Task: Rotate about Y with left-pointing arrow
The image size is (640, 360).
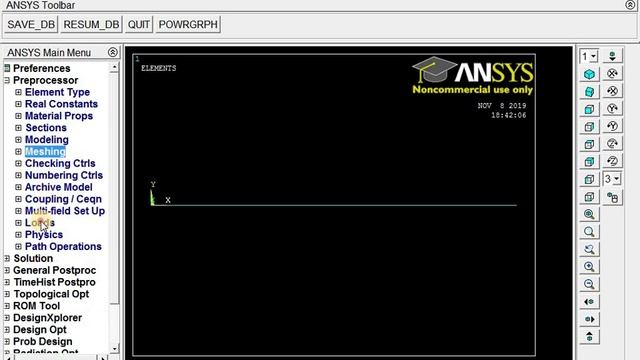Action: (x=612, y=126)
